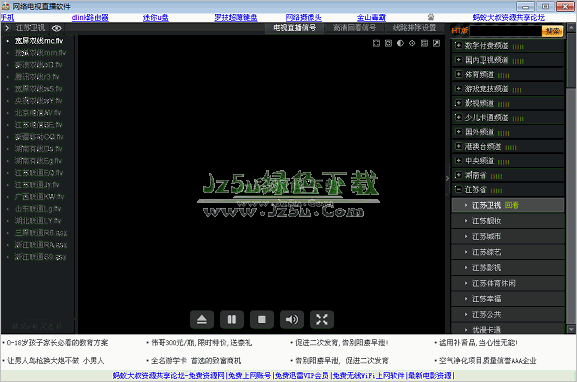Image resolution: width=577 pixels, height=382 pixels.
Task: Click the eject/open file playback button
Action: [202, 319]
